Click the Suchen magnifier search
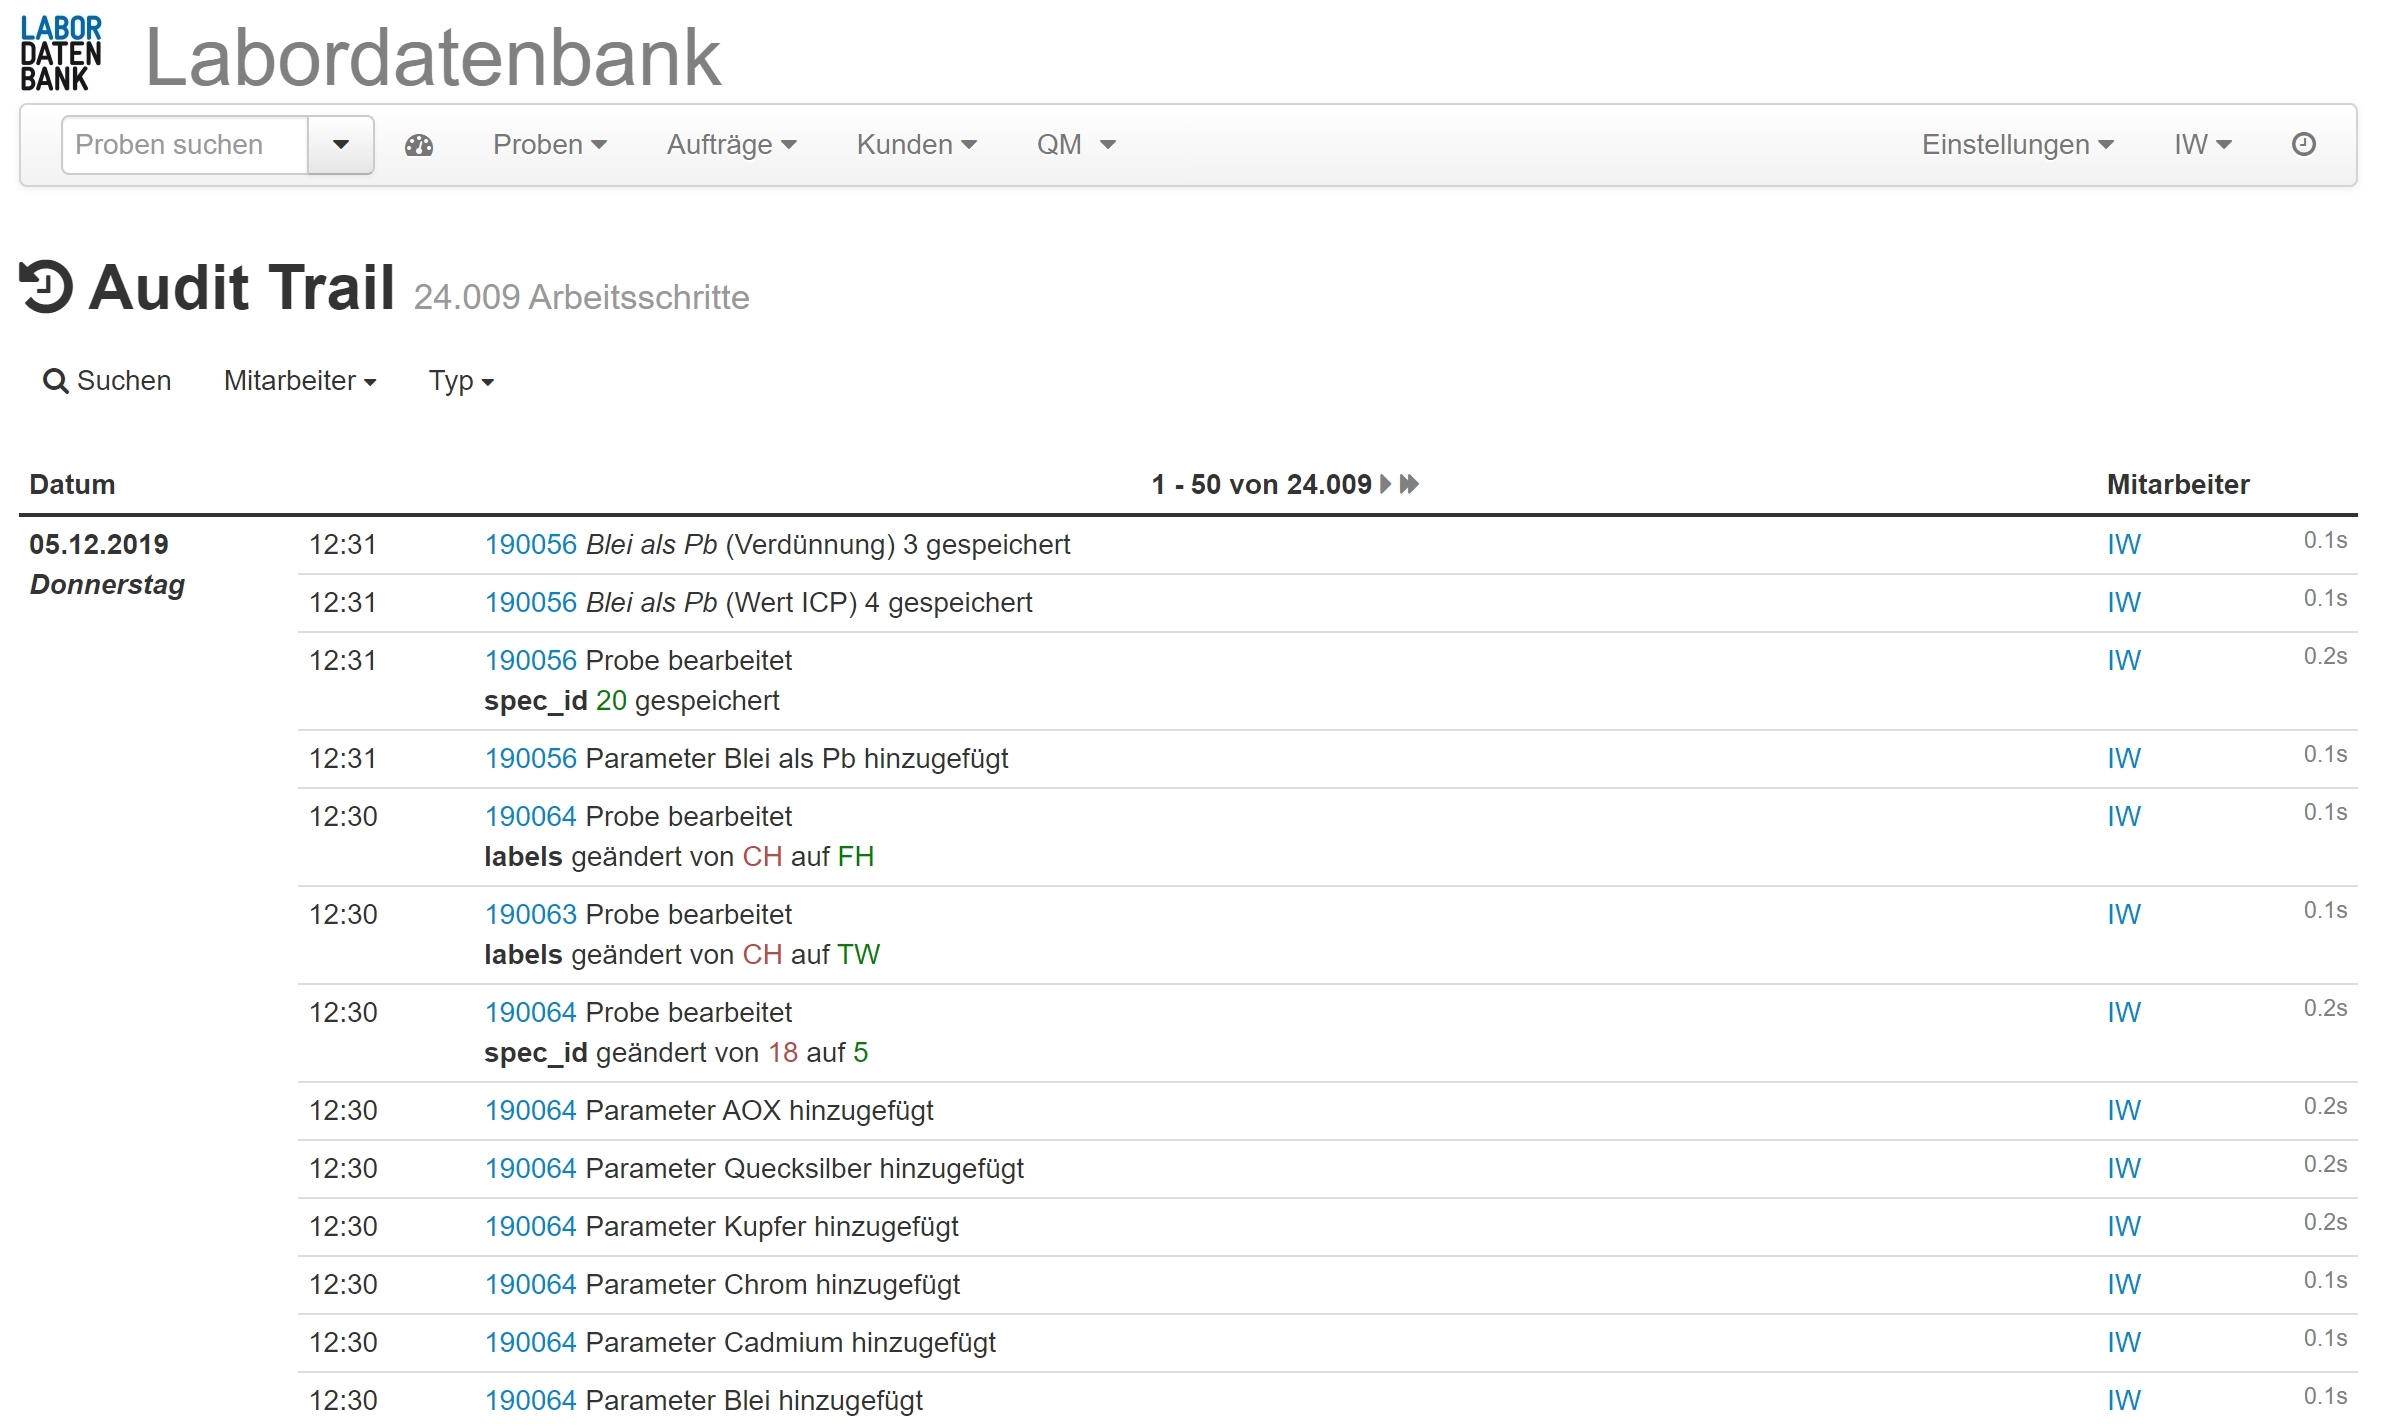The width and height of the screenshot is (2385, 1425). (x=107, y=381)
